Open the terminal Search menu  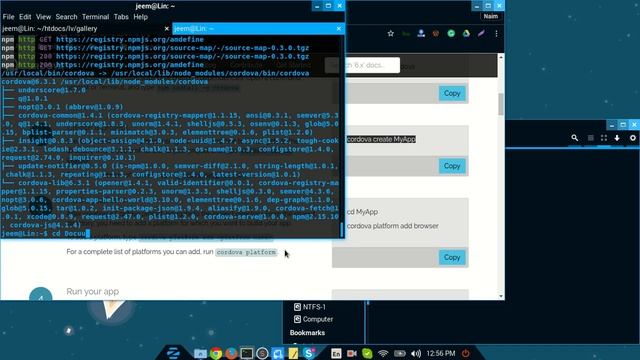[x=67, y=17]
